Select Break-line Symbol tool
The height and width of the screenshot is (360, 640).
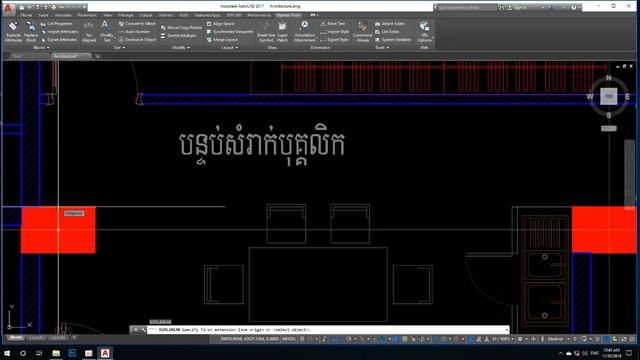266,32
